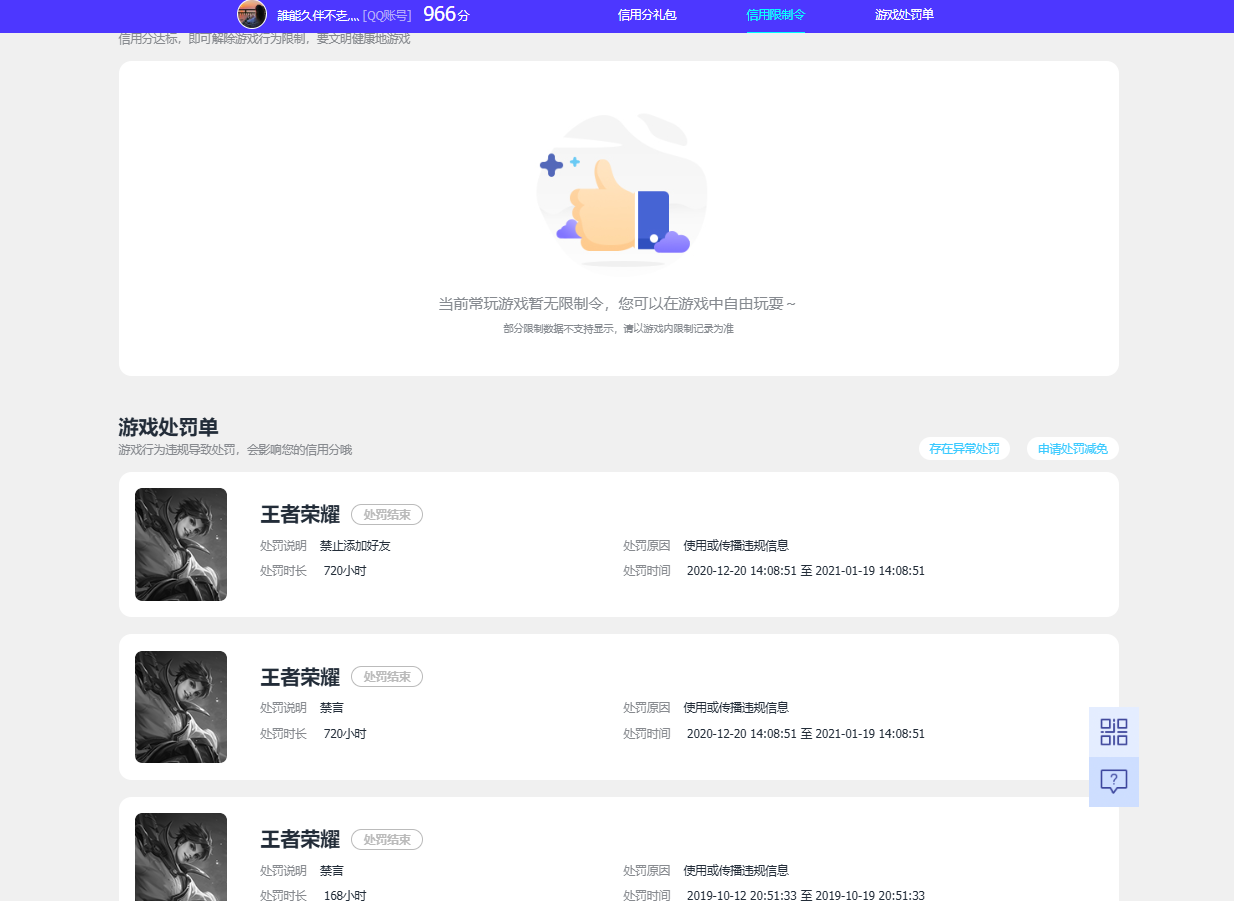Click the thumbs-up illustration graphic
Image resolution: width=1234 pixels, height=901 pixels.
click(x=620, y=190)
